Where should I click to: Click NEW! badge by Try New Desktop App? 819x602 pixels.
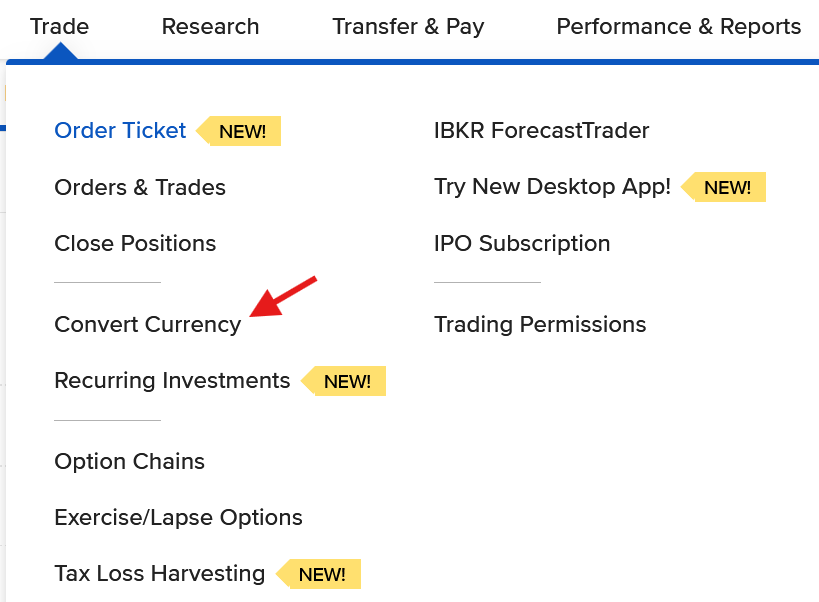727,188
